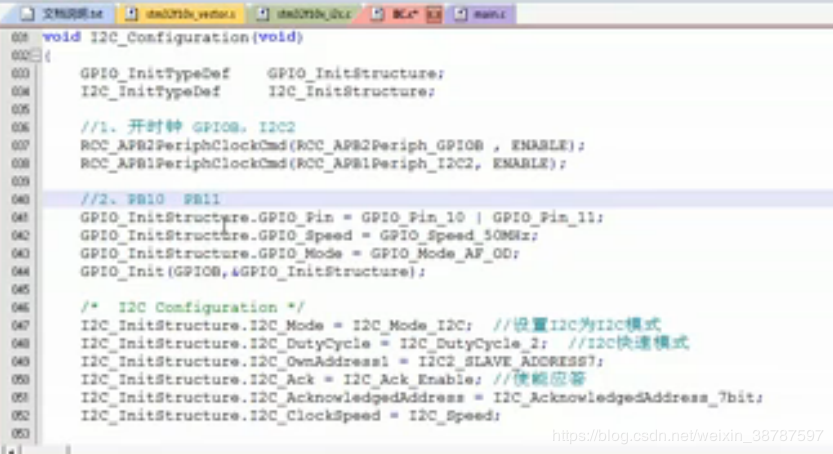Click on 'void I2C_Configuration(void)' declaration
This screenshot has width=833, height=454.
[173, 37]
